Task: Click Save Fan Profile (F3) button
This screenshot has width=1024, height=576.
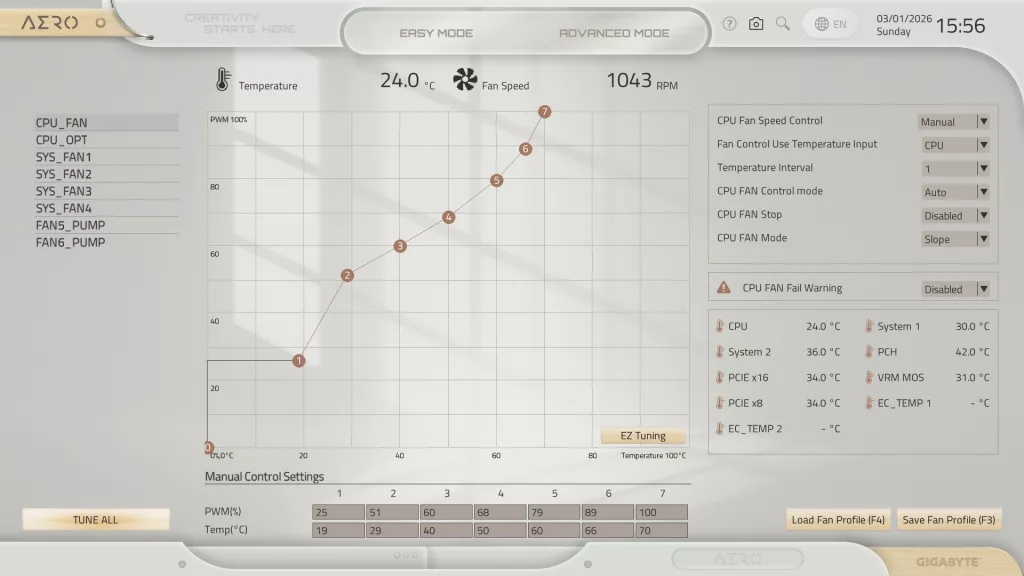Action: pos(949,520)
